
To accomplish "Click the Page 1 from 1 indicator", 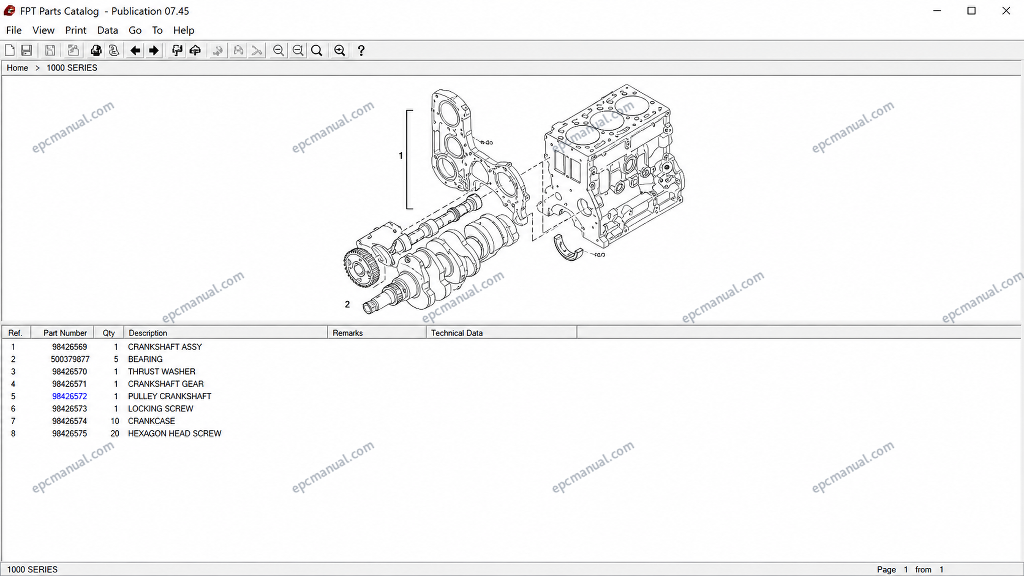I will tap(910, 569).
